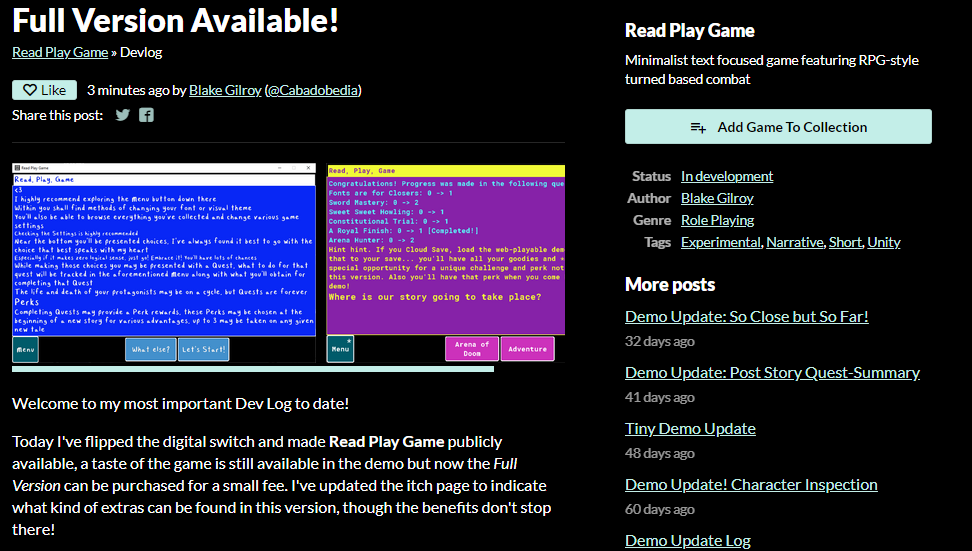Image resolution: width=972 pixels, height=551 pixels.
Task: Click Add Game To Collection button
Action: [x=777, y=127]
